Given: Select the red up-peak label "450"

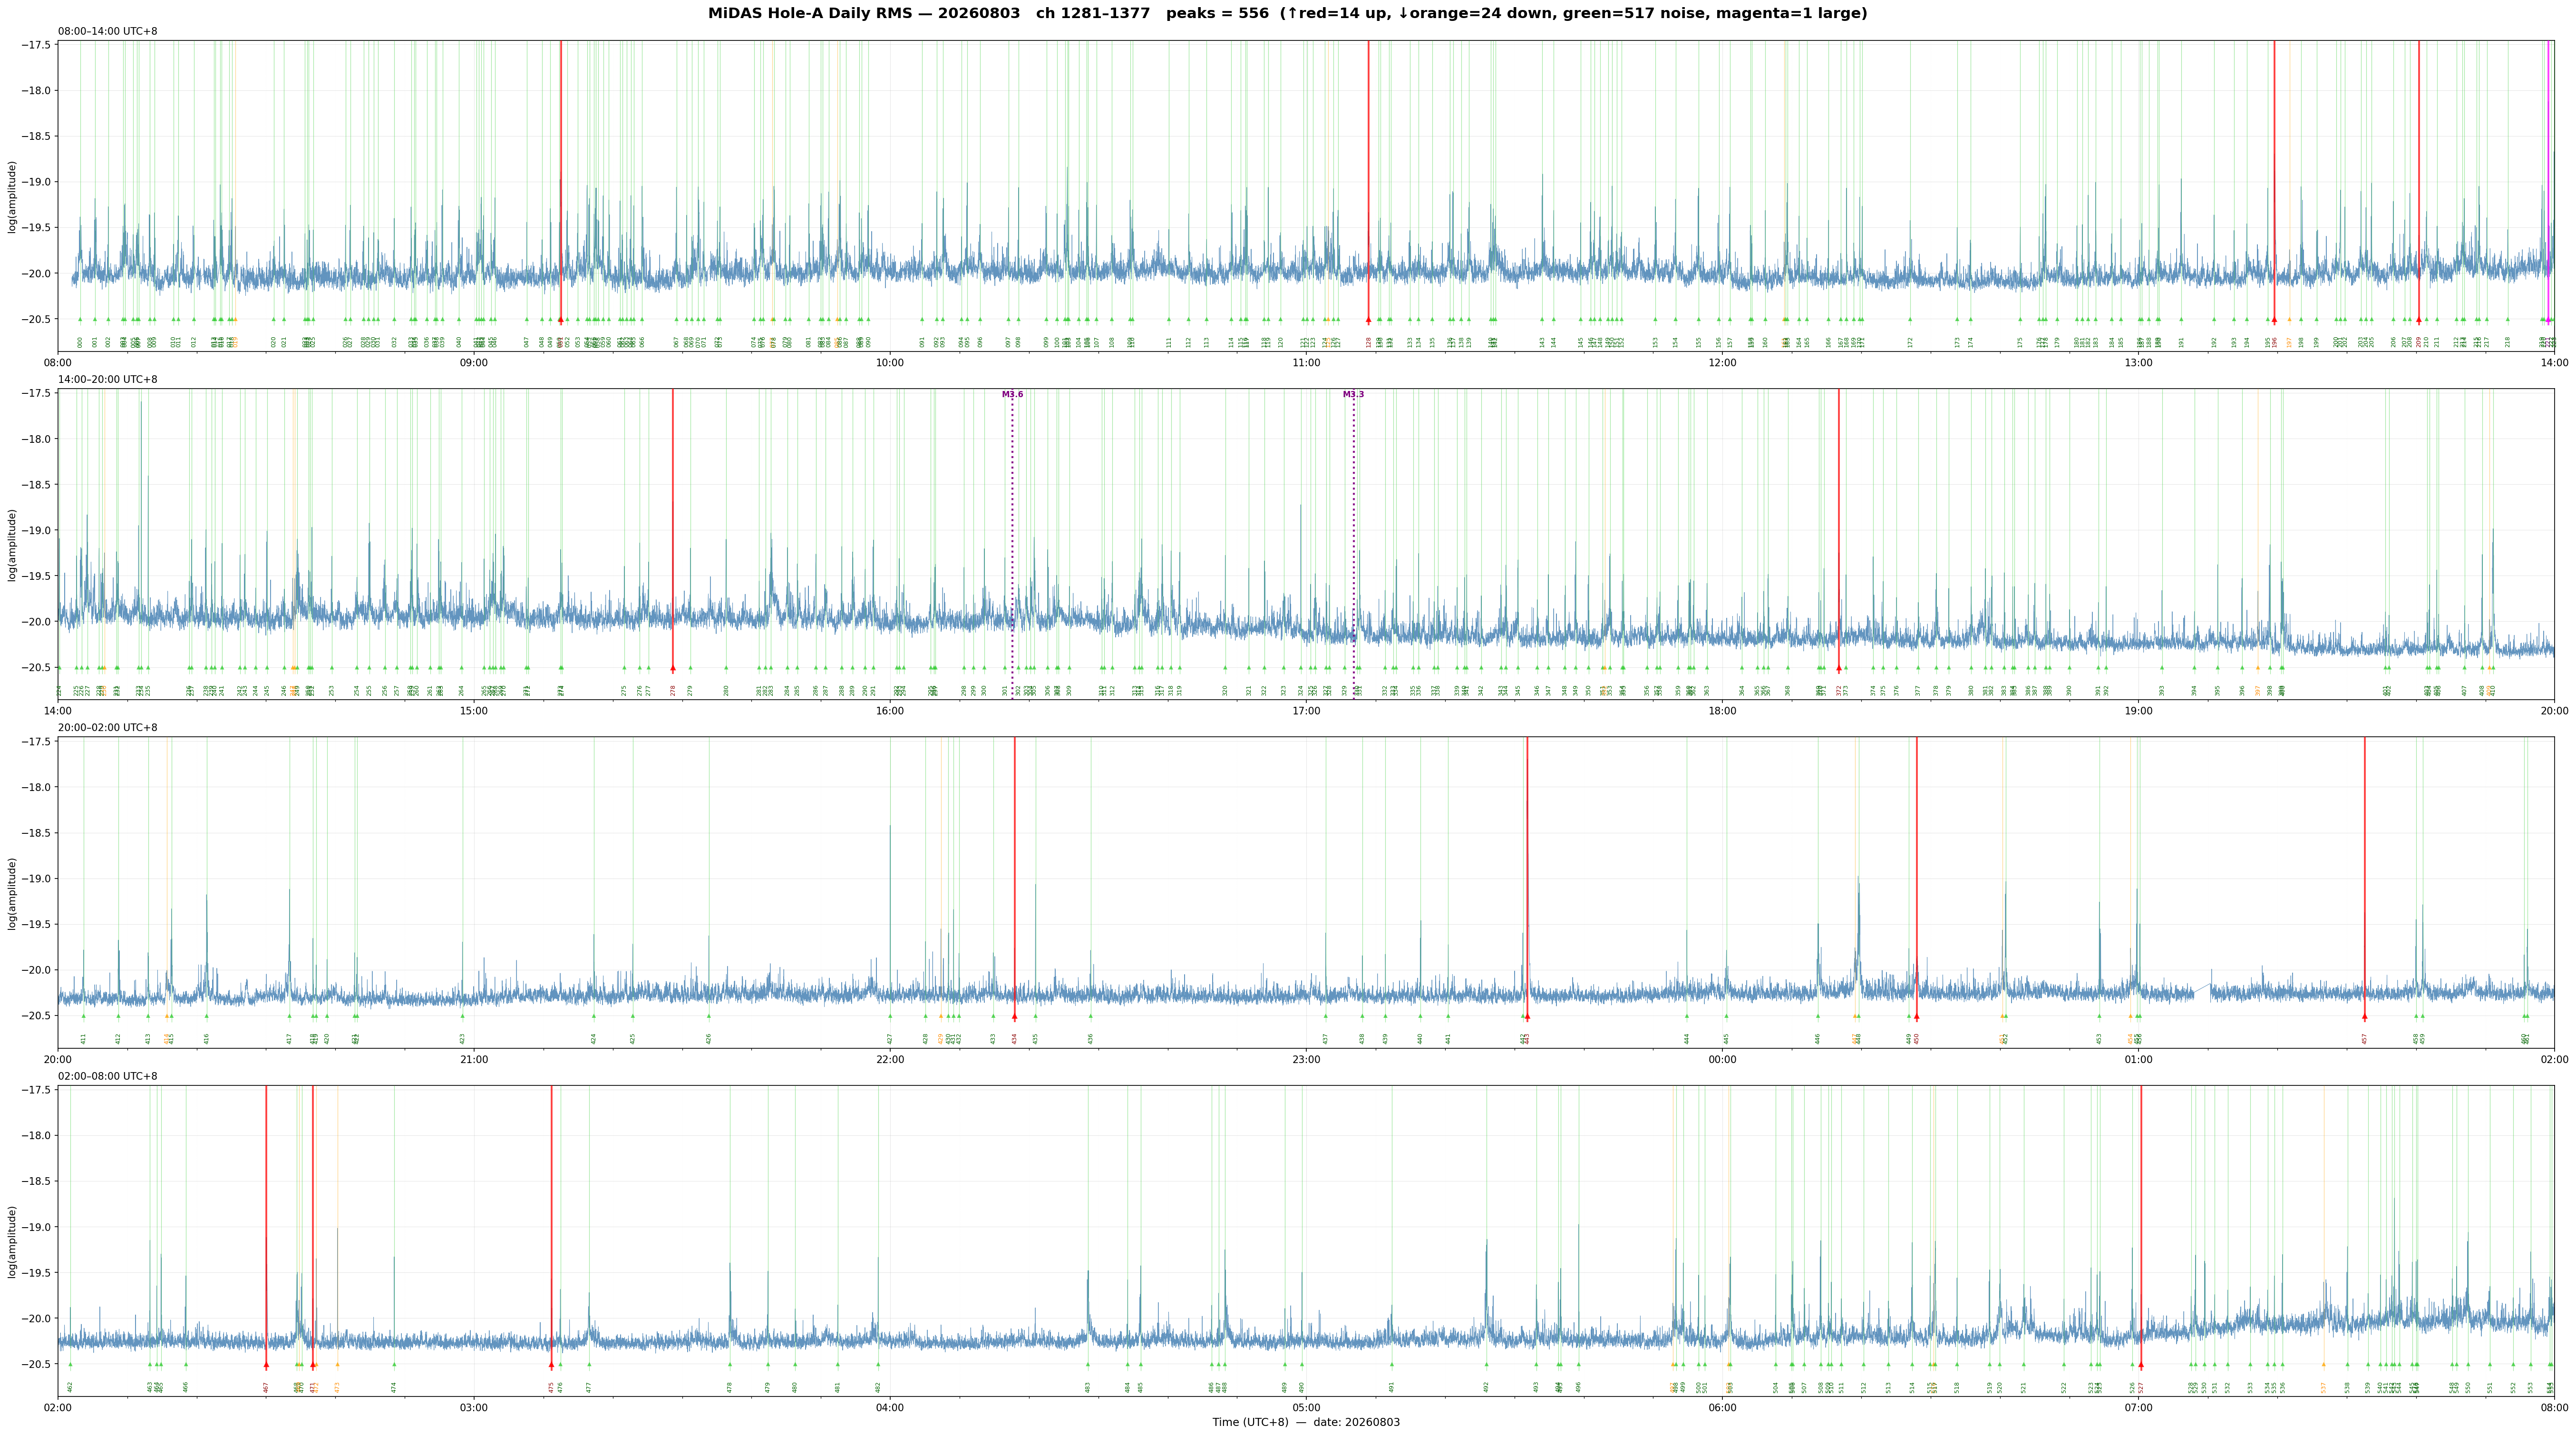Looking at the screenshot, I should [x=1916, y=1039].
